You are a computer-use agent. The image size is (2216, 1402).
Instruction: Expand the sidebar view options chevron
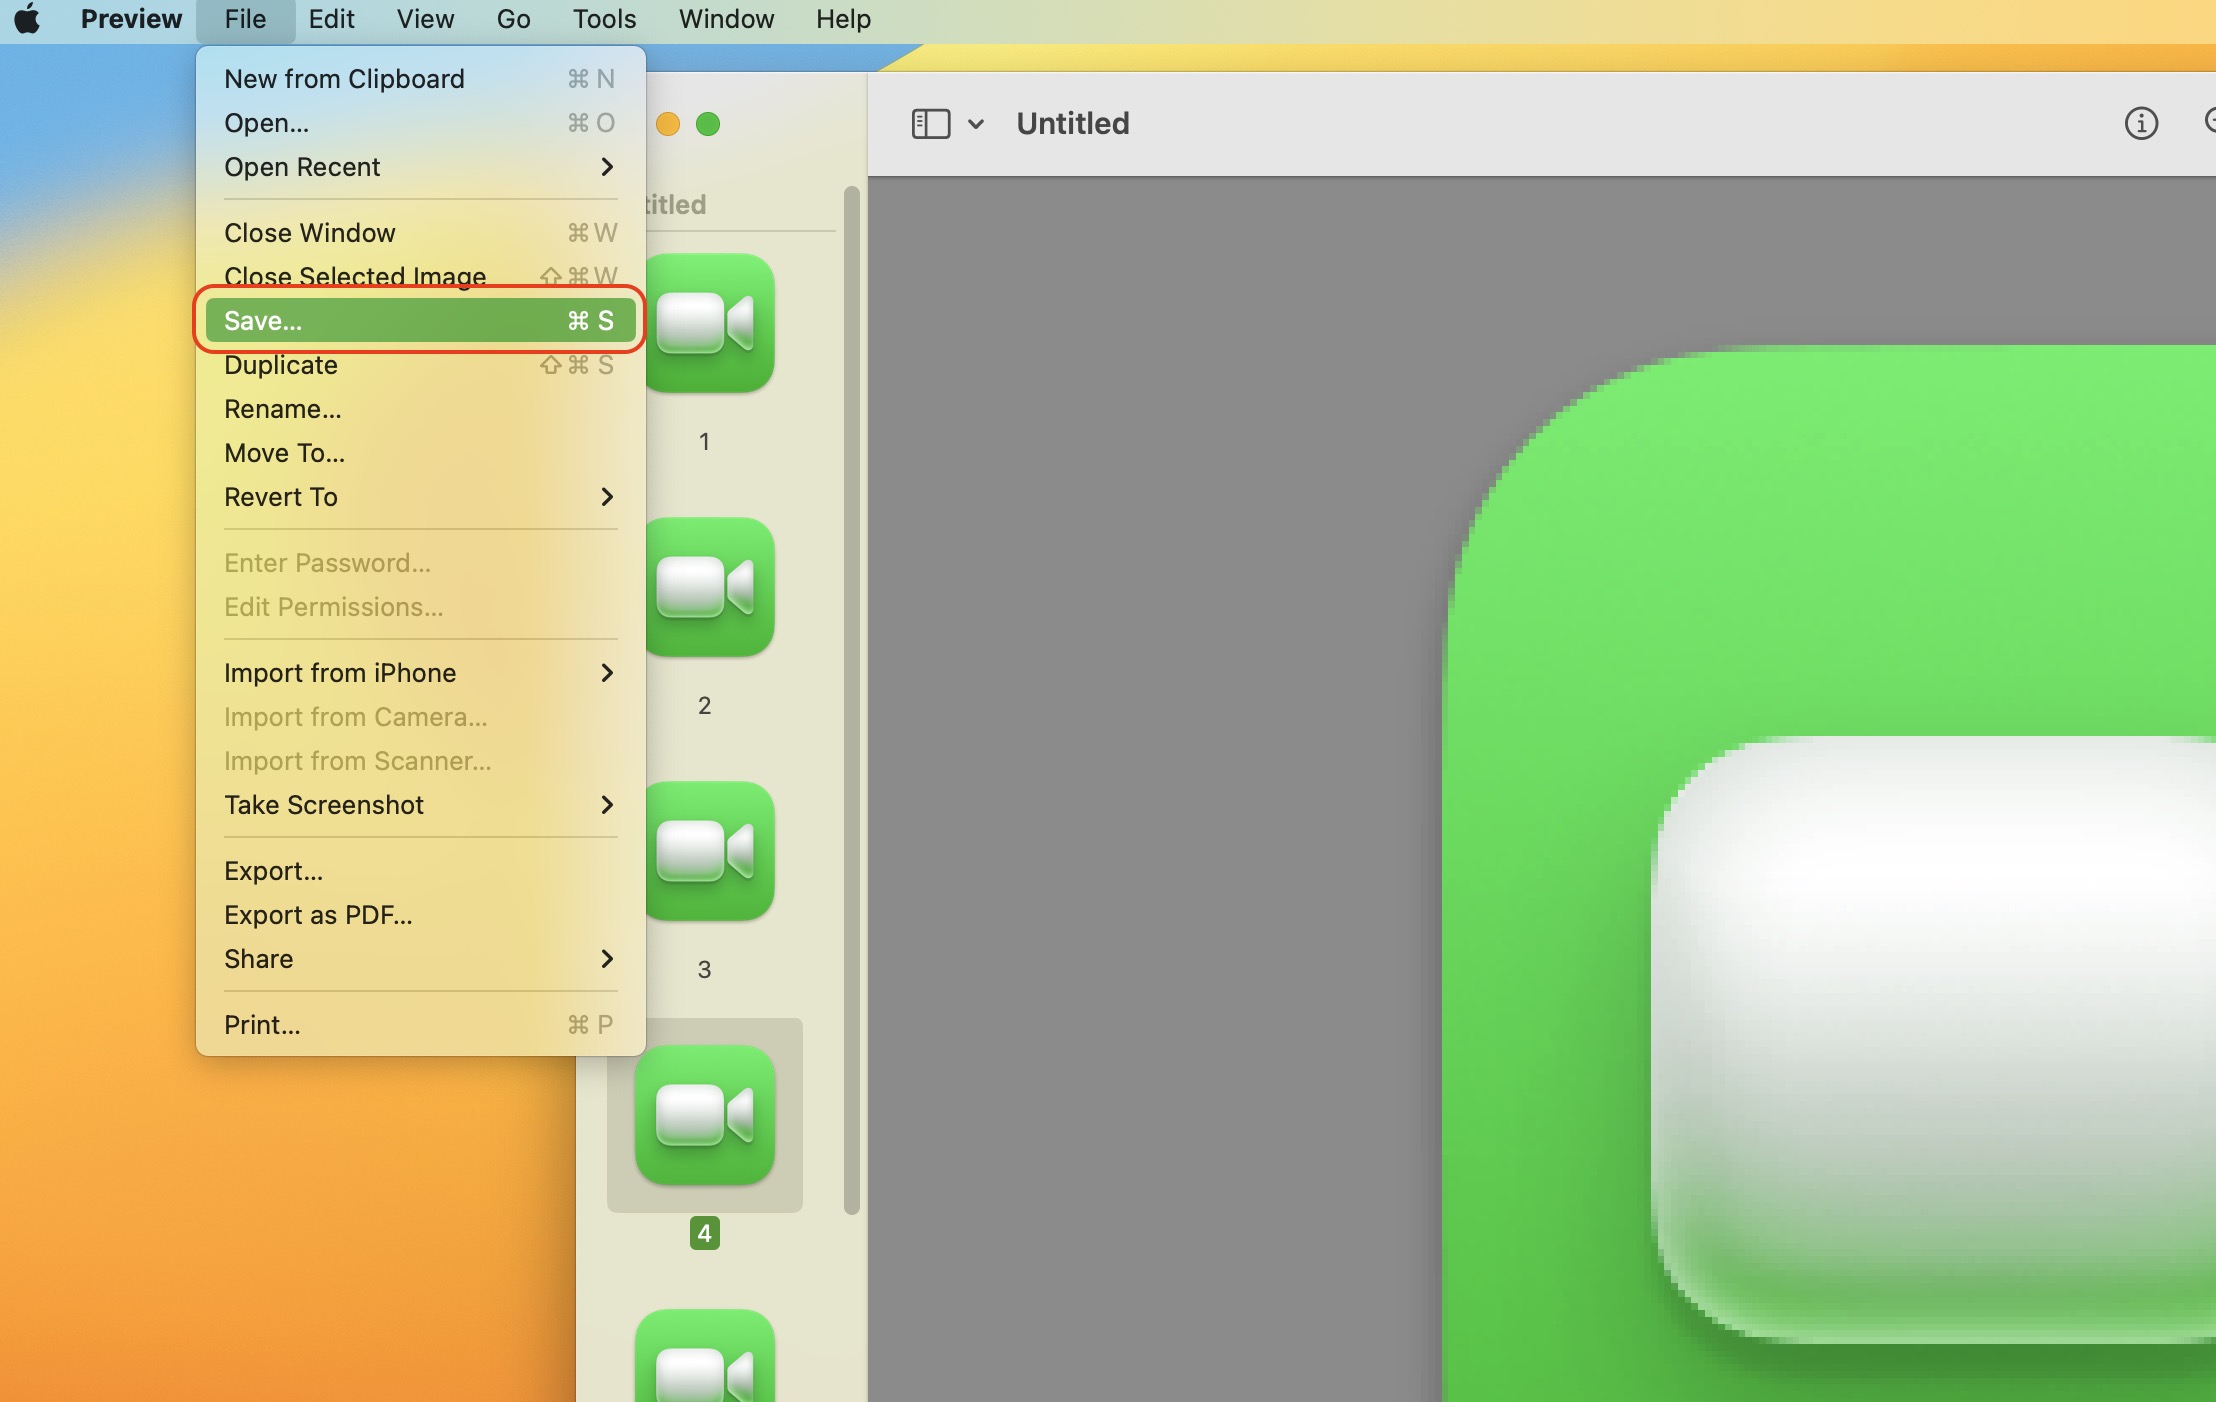[976, 124]
